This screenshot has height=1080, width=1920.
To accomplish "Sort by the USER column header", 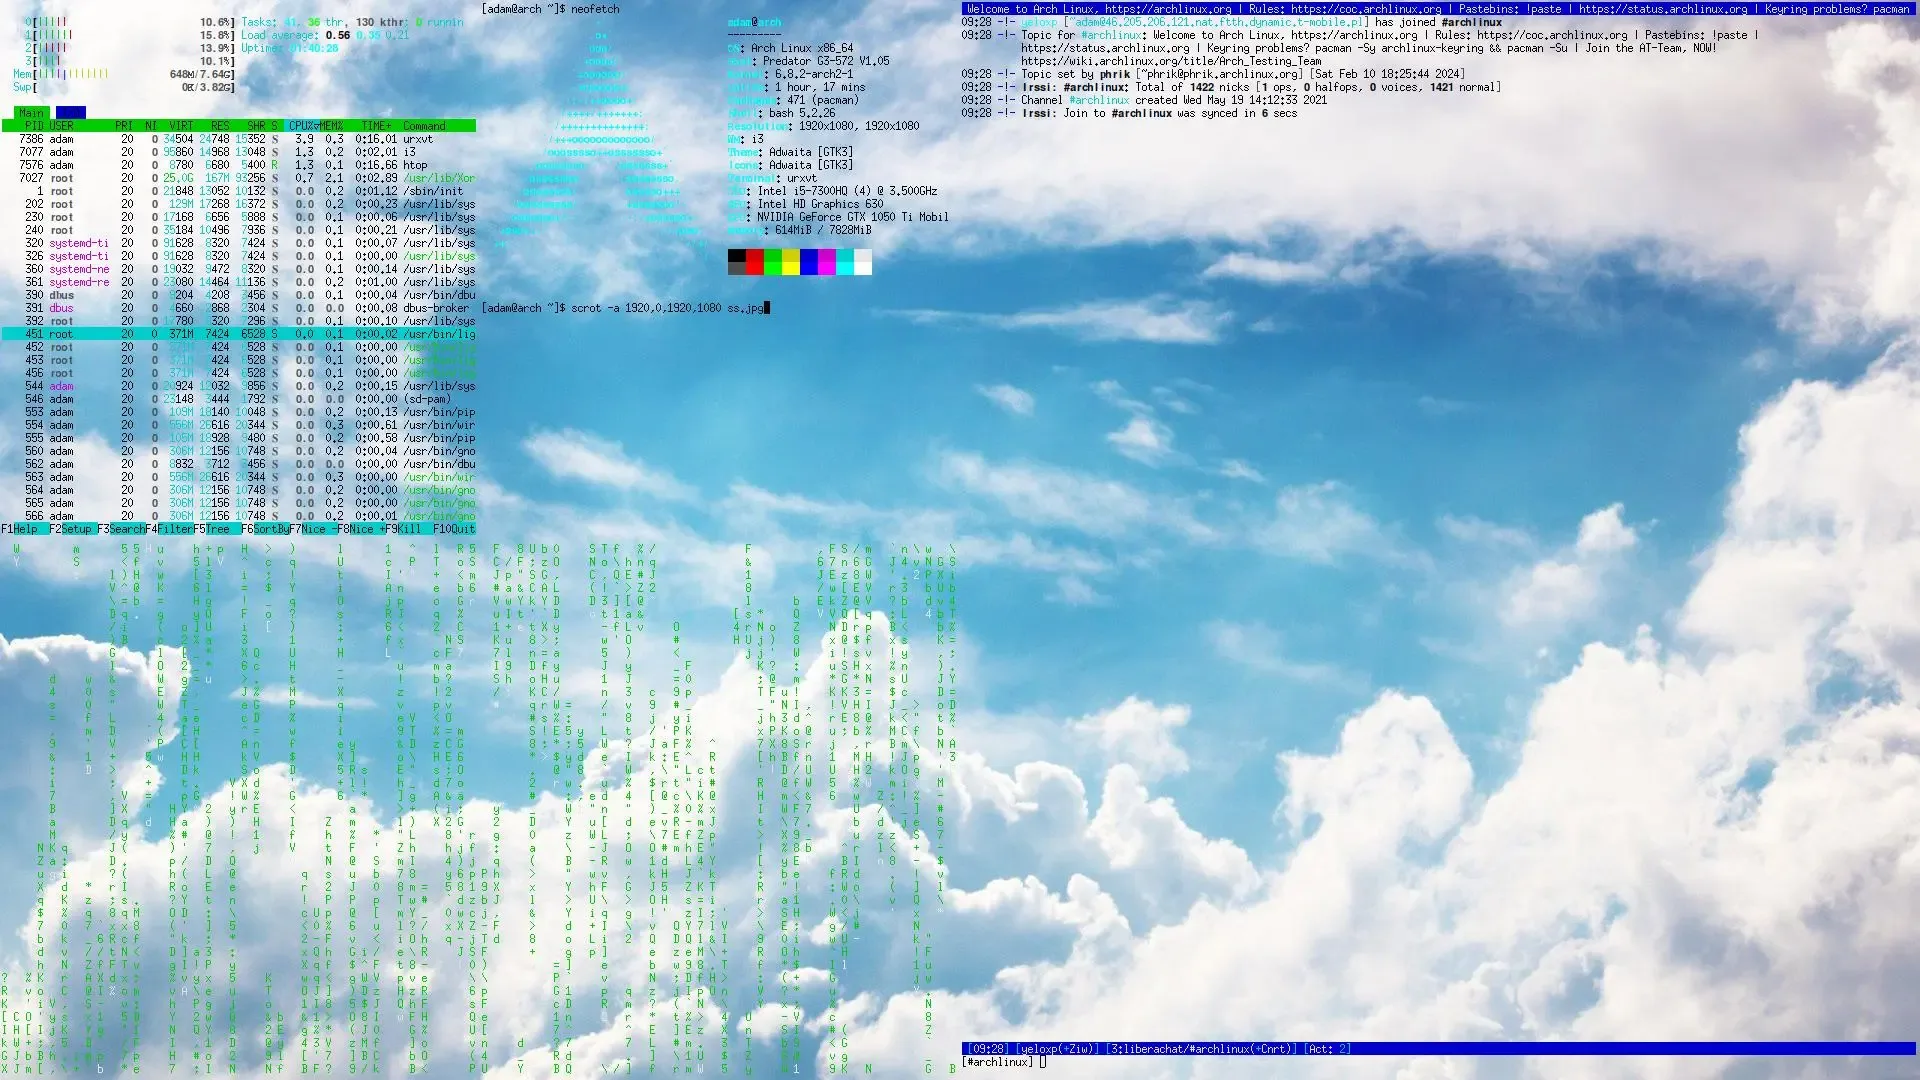I will click(62, 126).
